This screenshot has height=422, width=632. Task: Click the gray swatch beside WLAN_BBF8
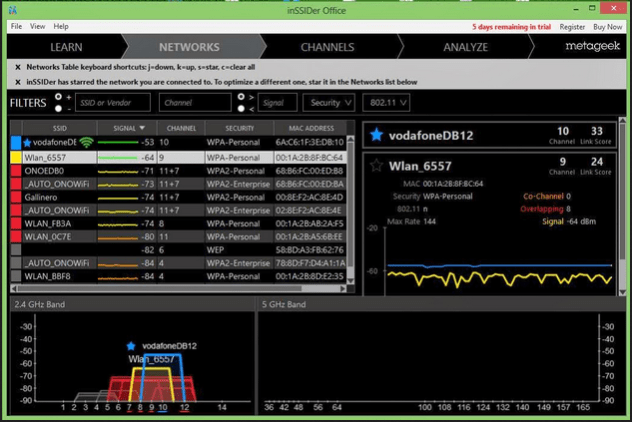[16, 276]
